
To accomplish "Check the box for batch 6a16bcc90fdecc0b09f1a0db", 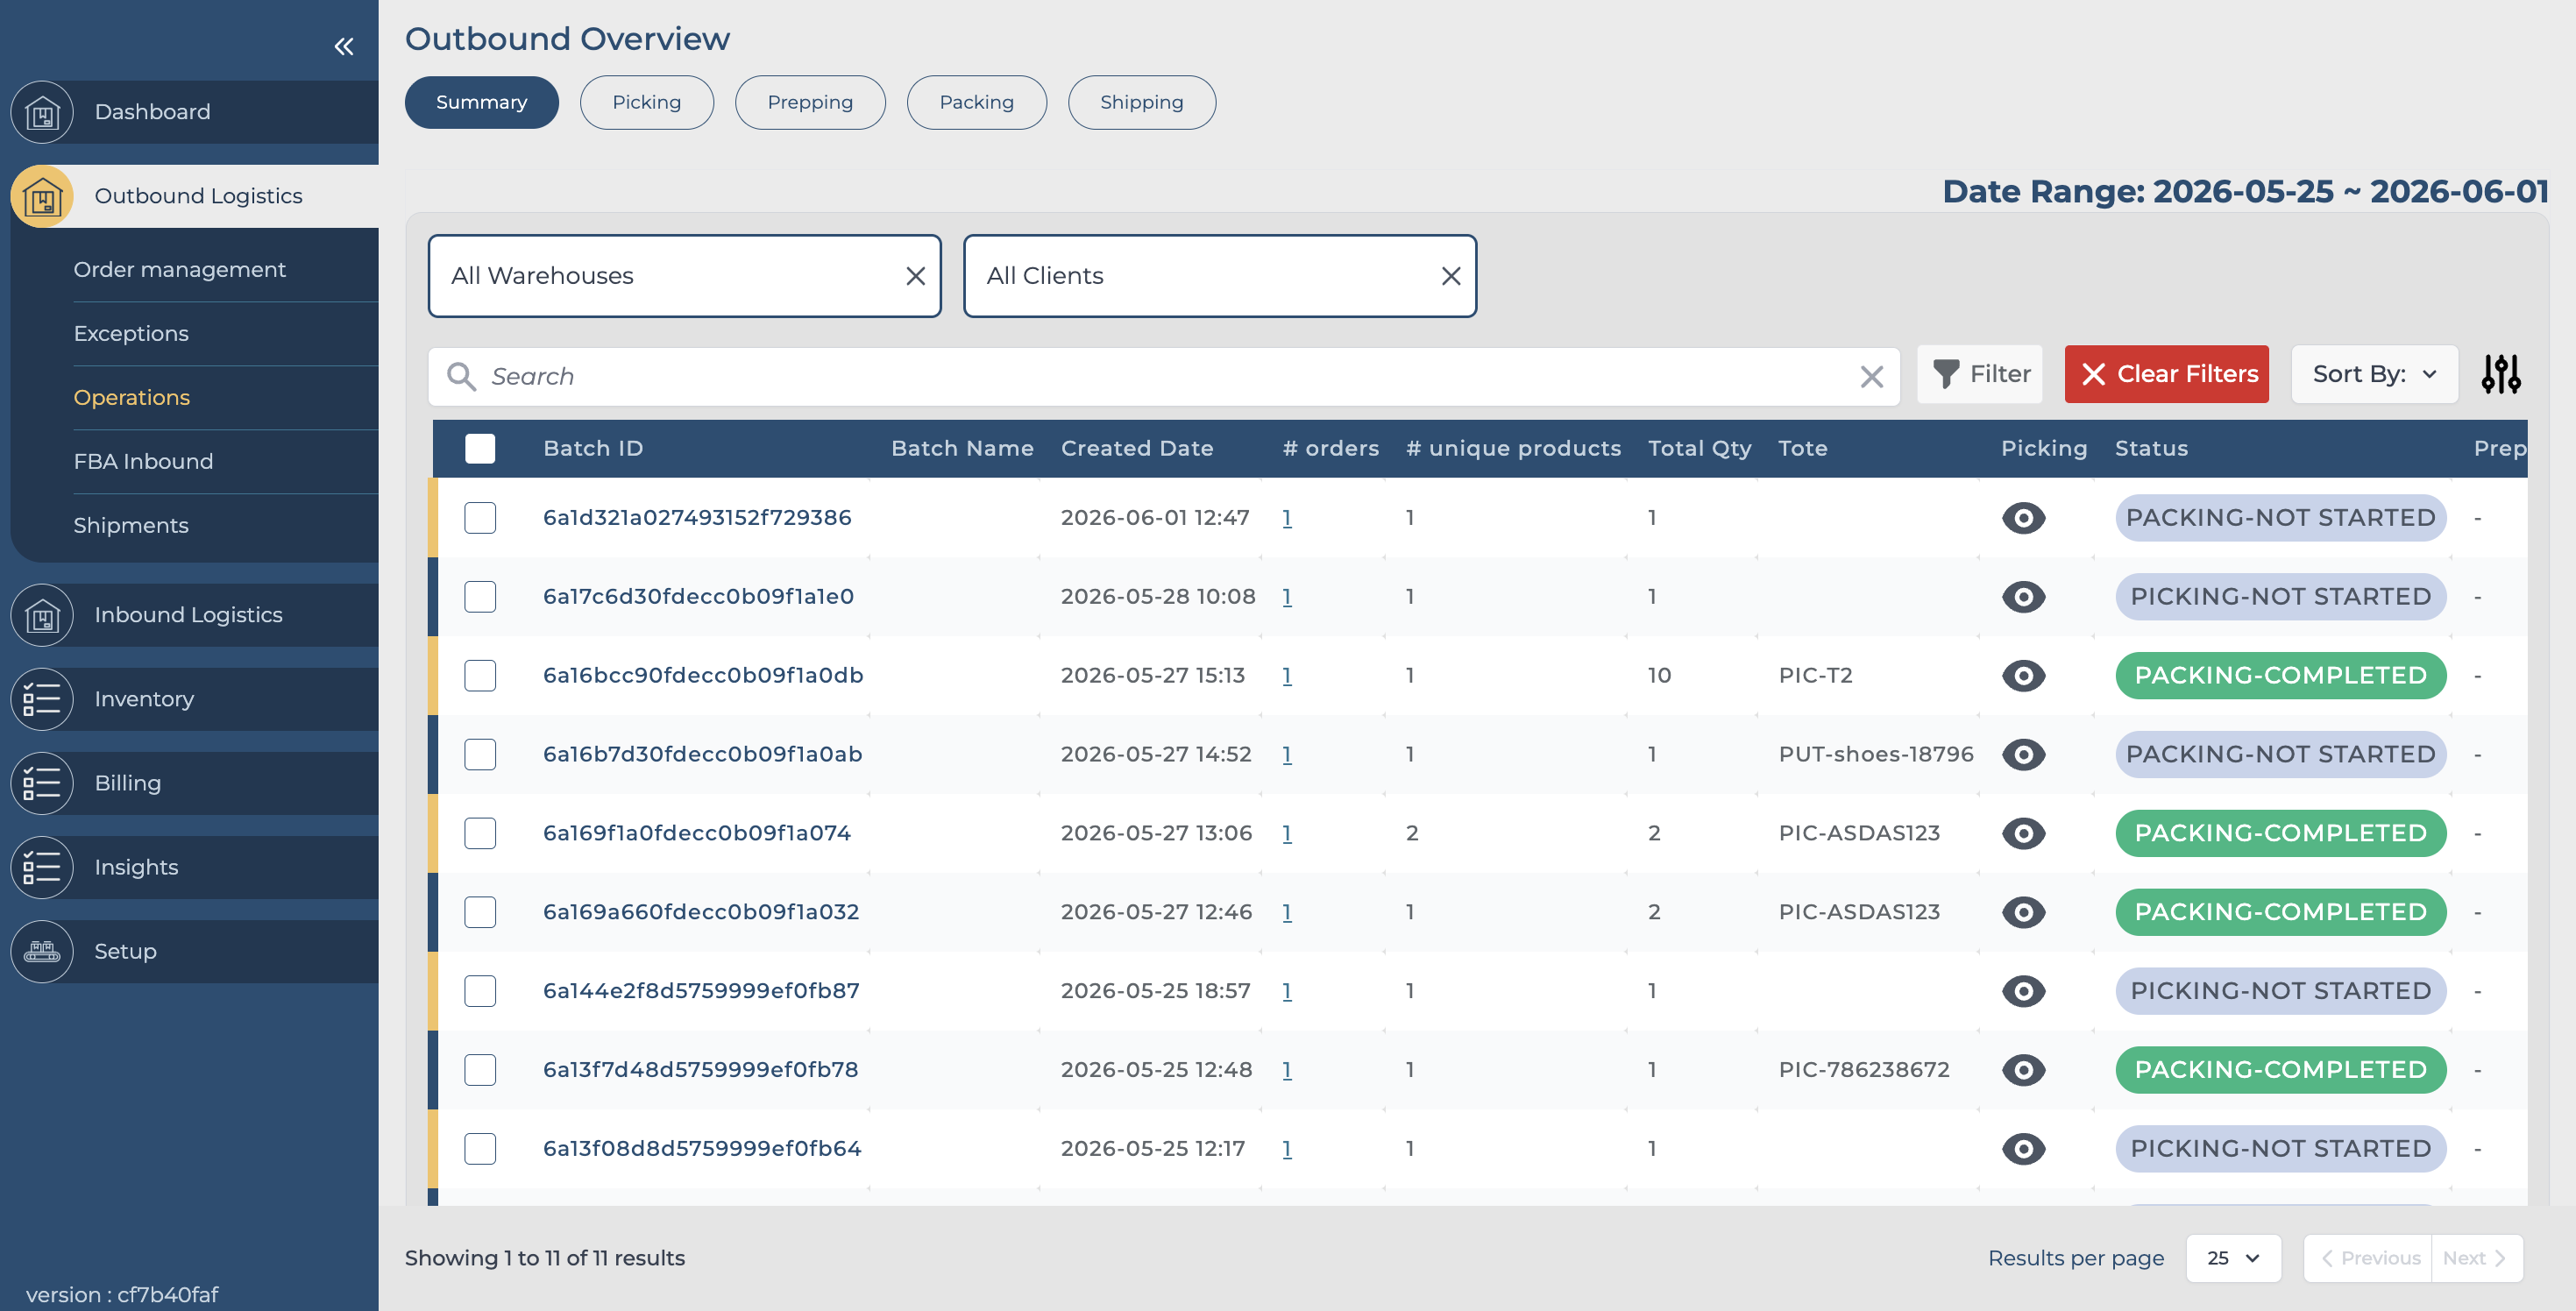I will click(480, 676).
